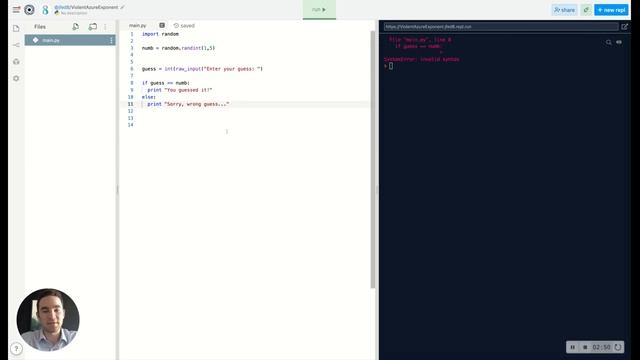
Task: Open output in new tab icon
Action: (x=624, y=27)
